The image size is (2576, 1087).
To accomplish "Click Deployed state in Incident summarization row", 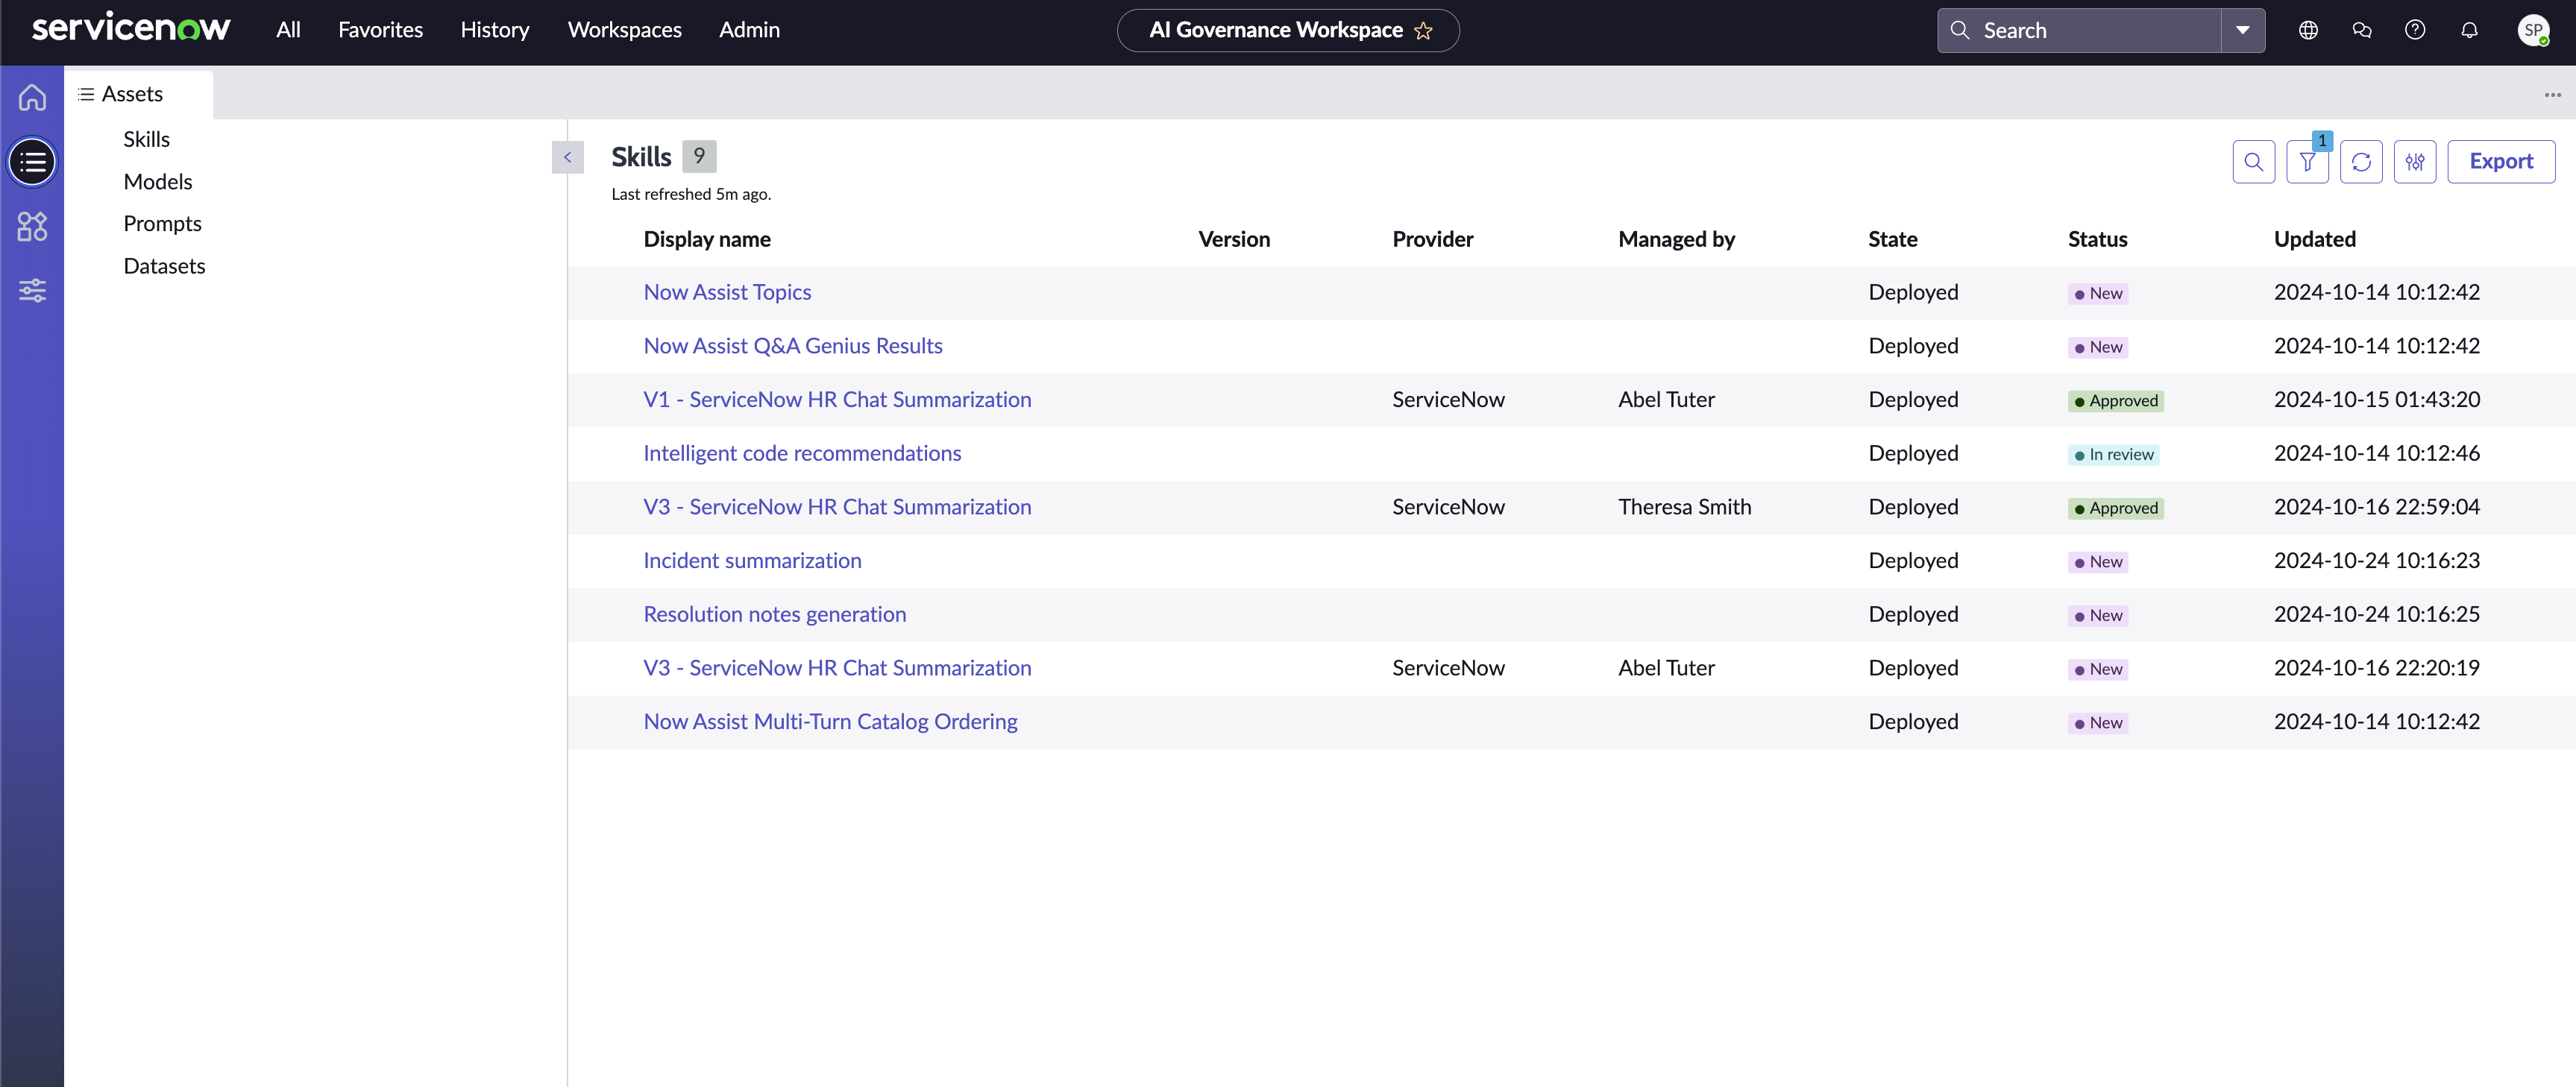I will click(x=1913, y=561).
